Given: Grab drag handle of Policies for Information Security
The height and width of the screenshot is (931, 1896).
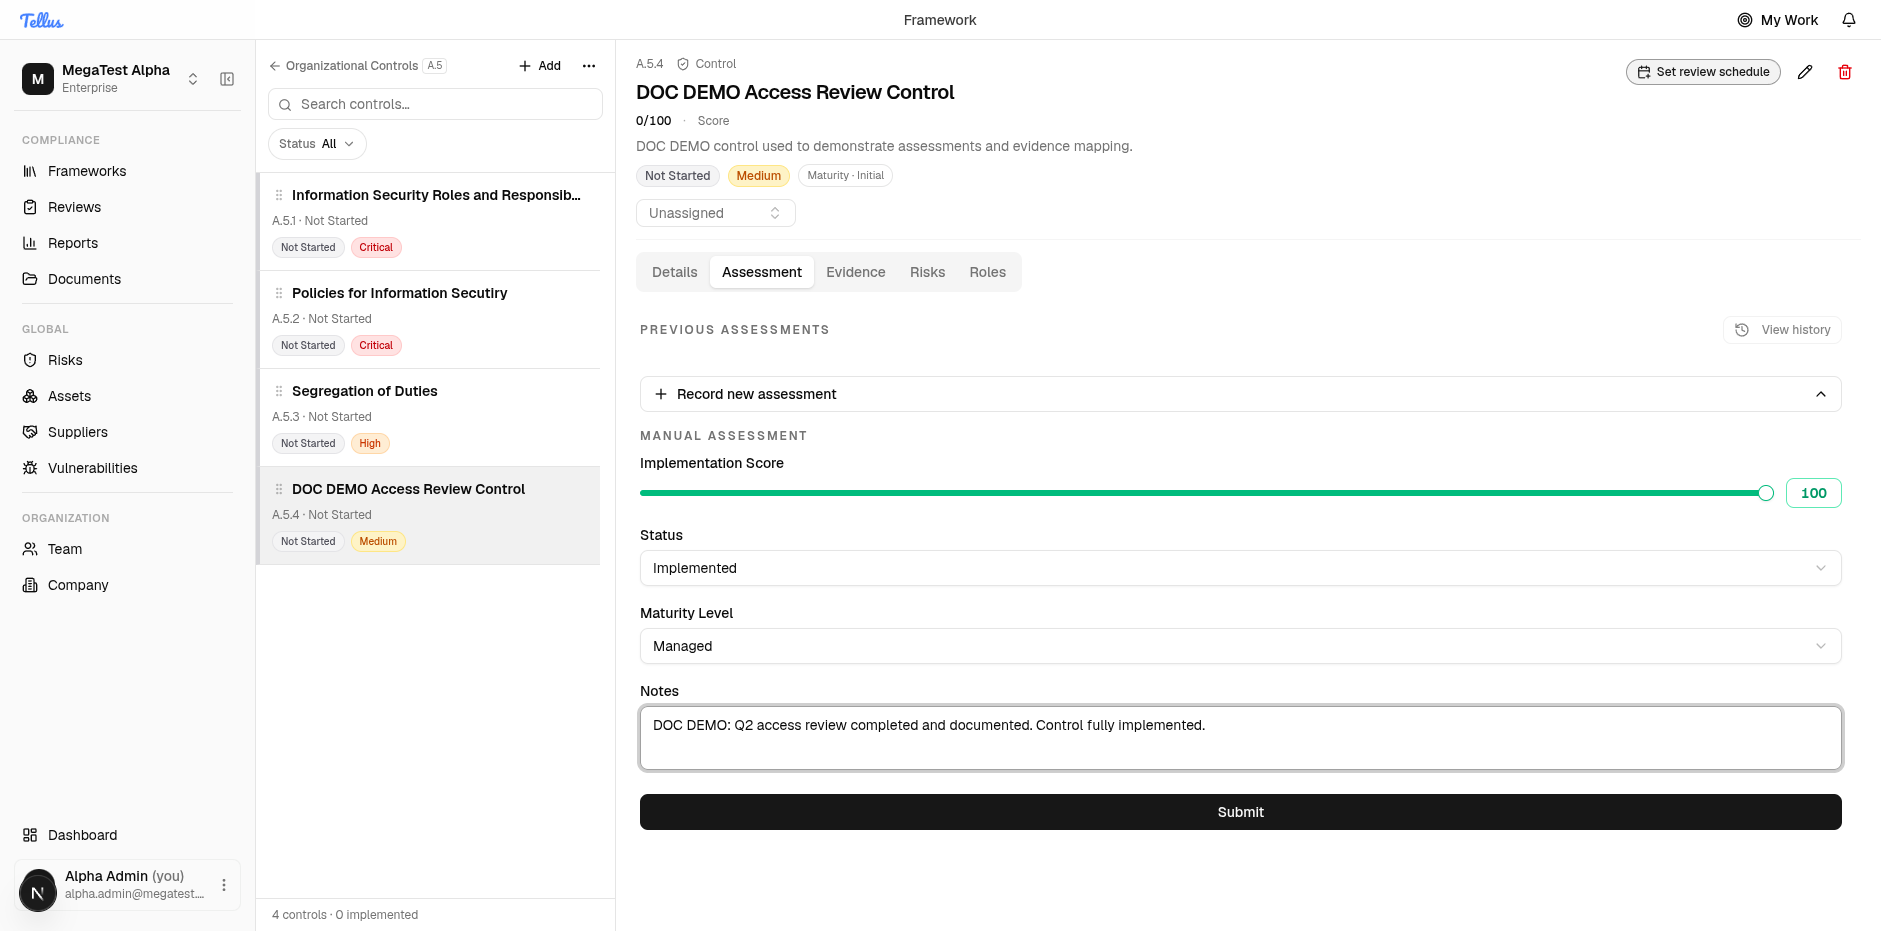Looking at the screenshot, I should tap(279, 293).
